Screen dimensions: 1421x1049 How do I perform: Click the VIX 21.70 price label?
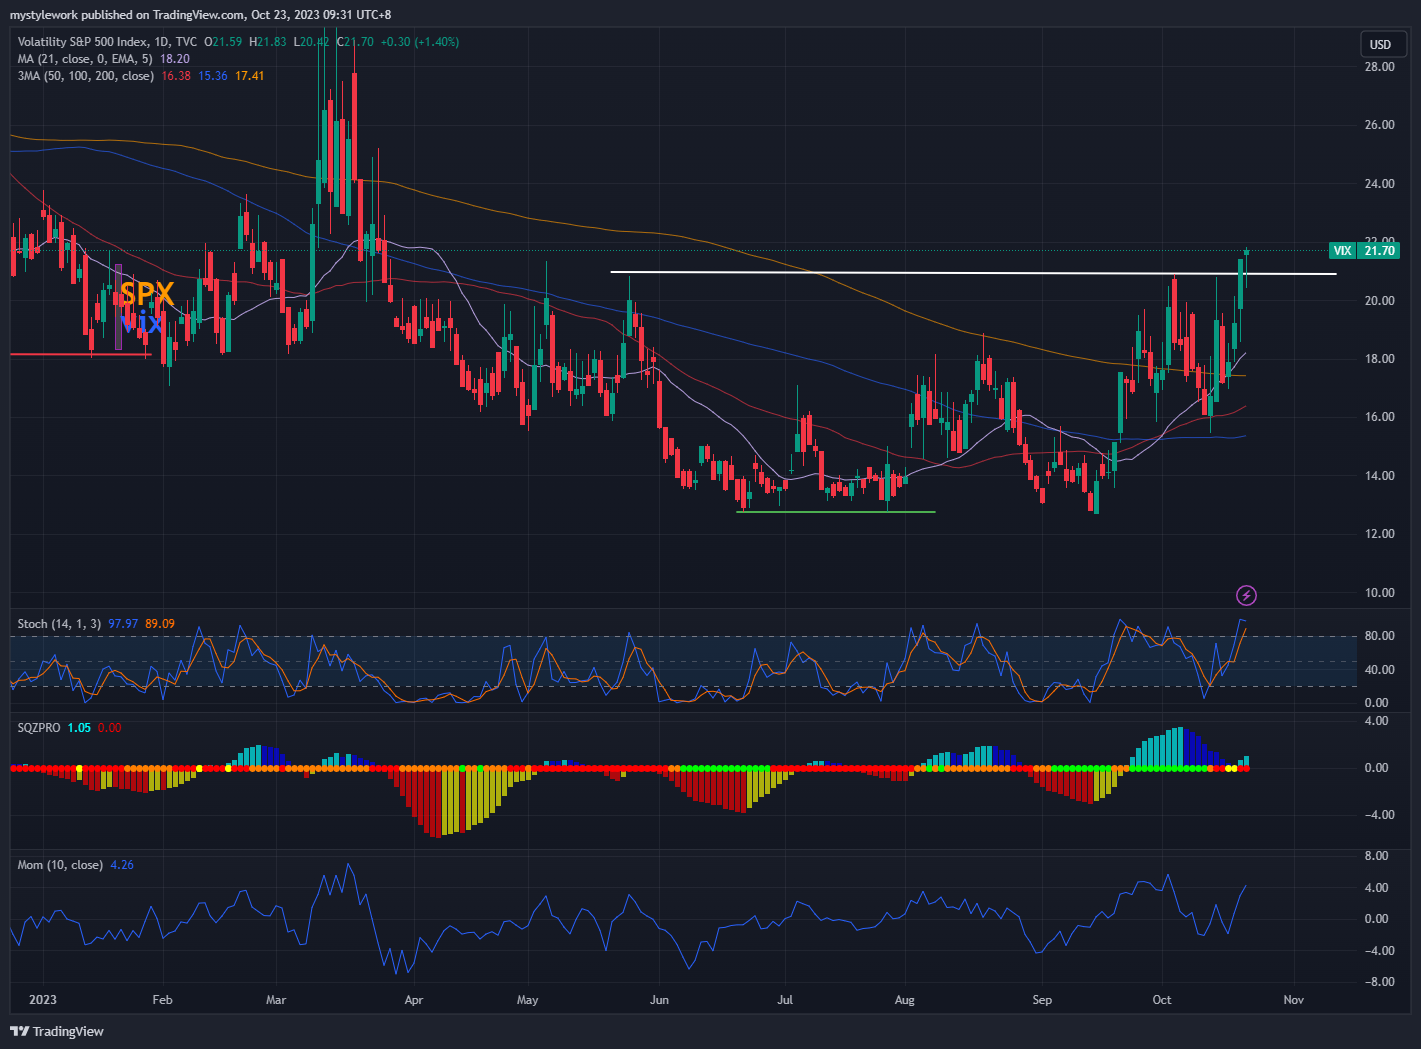click(1364, 251)
